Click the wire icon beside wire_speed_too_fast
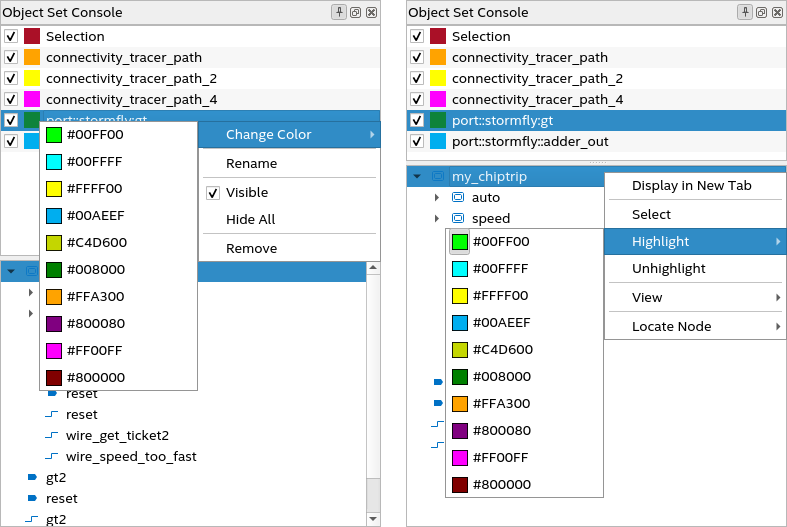 pos(52,456)
